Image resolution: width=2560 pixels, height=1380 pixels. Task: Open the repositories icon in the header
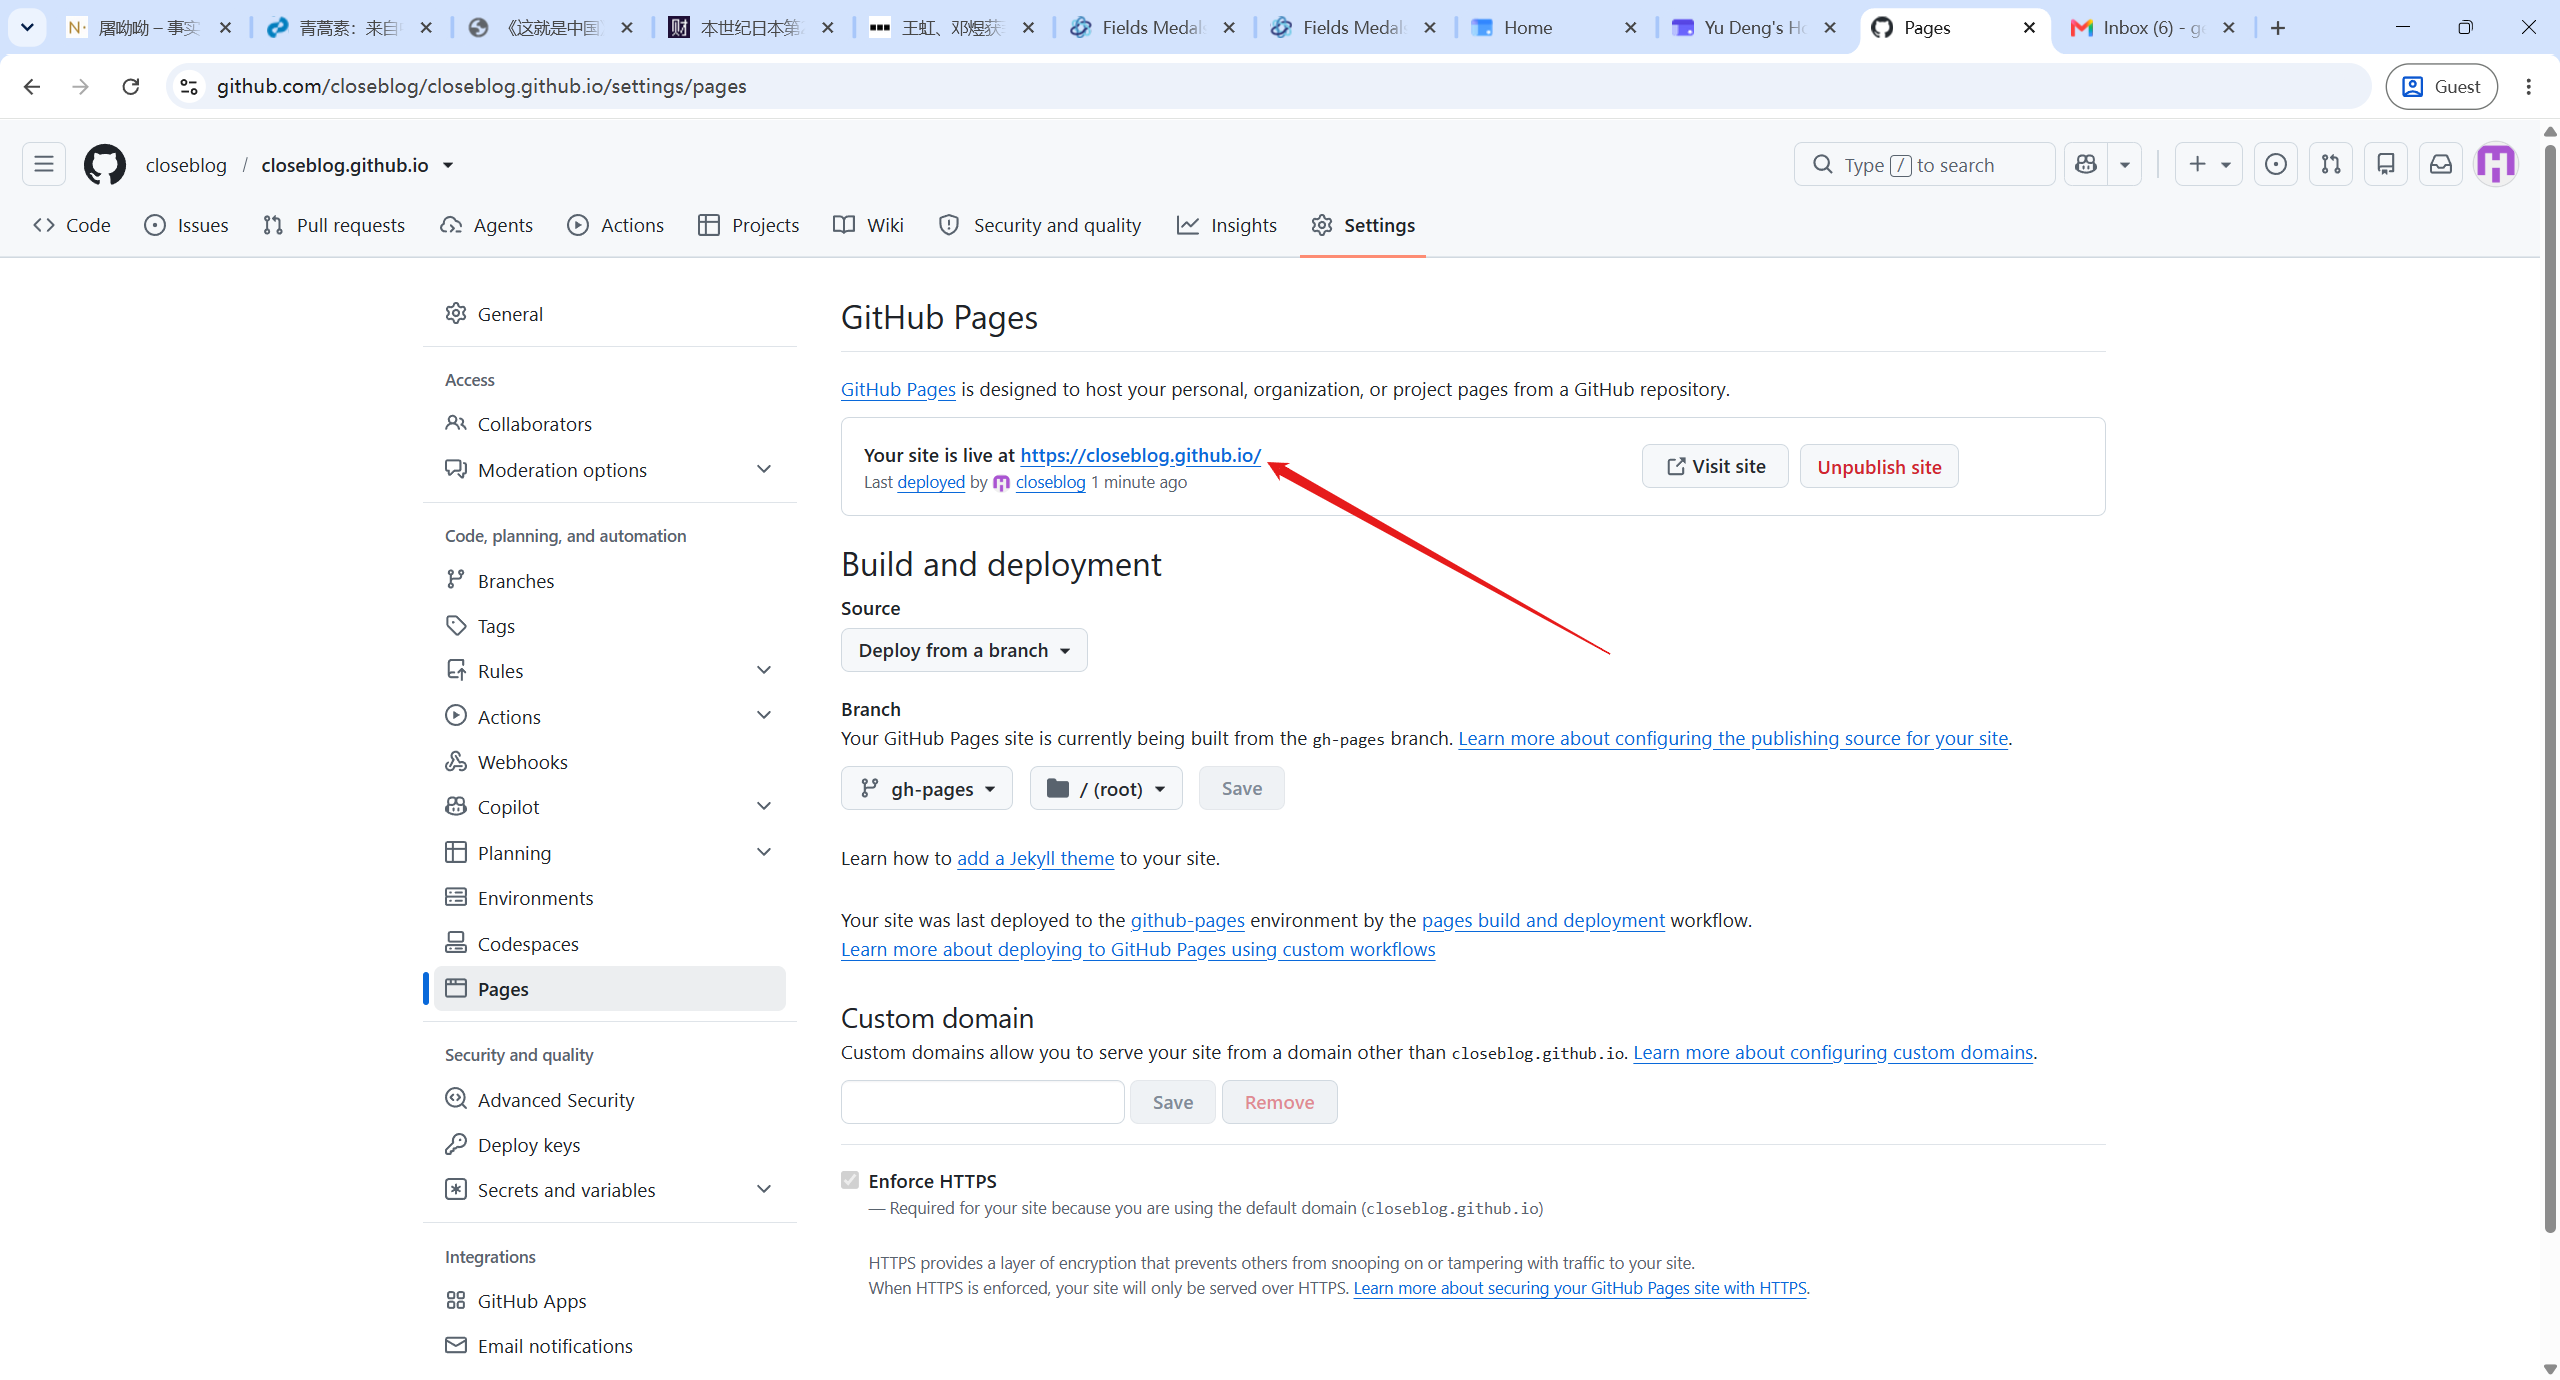(x=2386, y=164)
